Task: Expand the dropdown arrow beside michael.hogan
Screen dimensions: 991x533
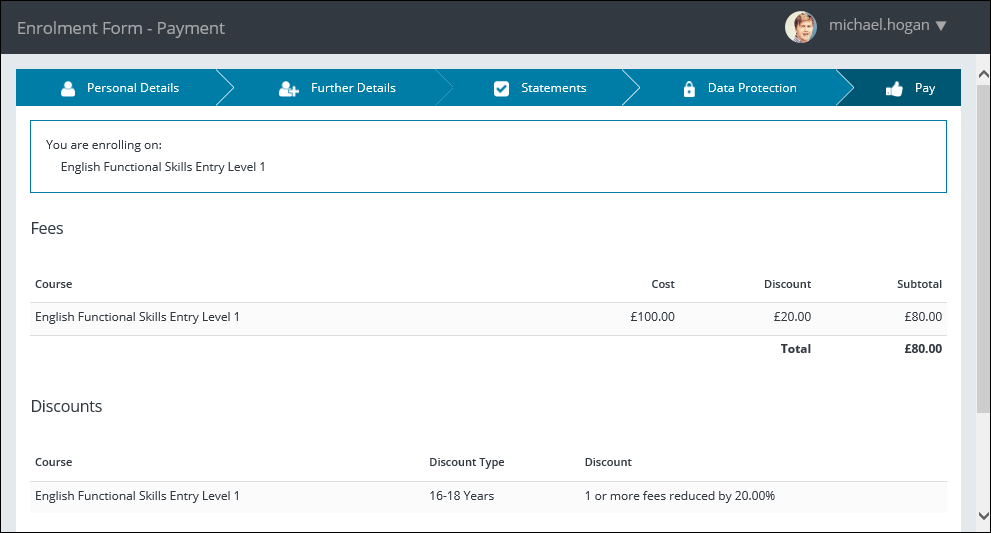Action: 940,27
